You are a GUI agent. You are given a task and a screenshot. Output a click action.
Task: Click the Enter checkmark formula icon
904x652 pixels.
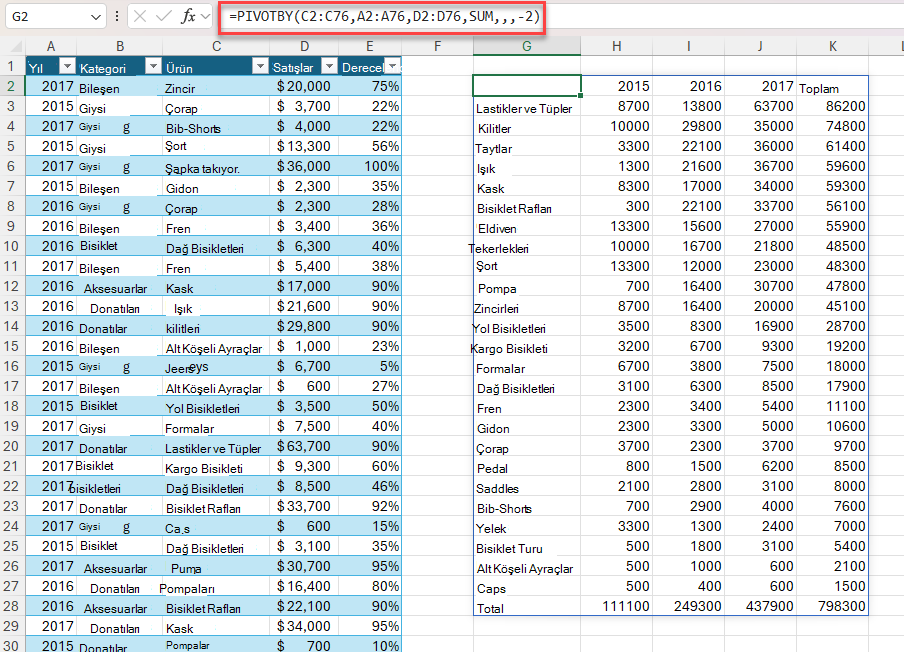point(164,16)
